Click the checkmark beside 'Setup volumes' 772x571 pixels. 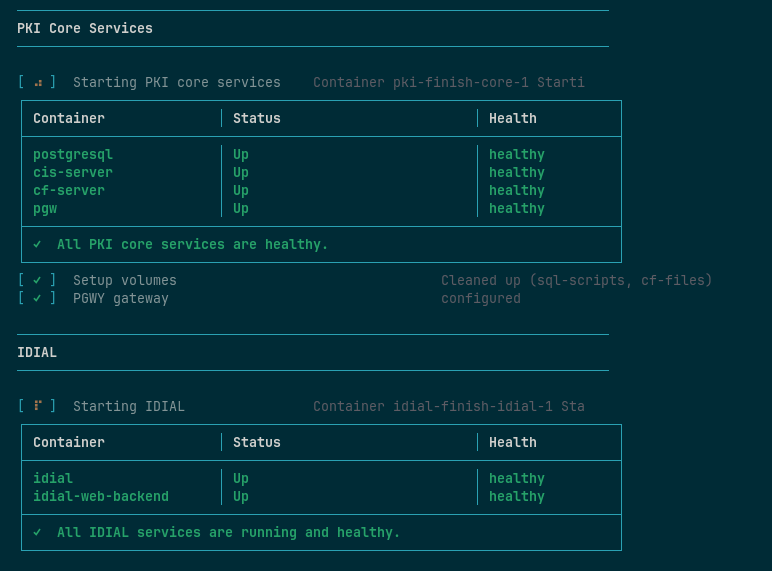tap(37, 280)
